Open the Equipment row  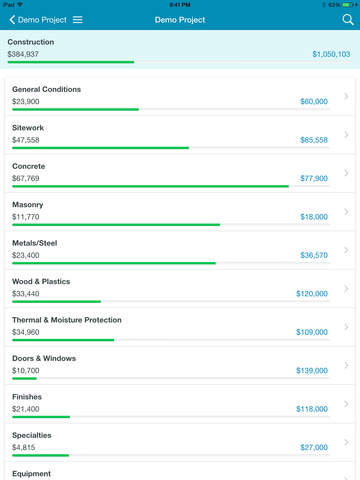pyautogui.click(x=180, y=471)
